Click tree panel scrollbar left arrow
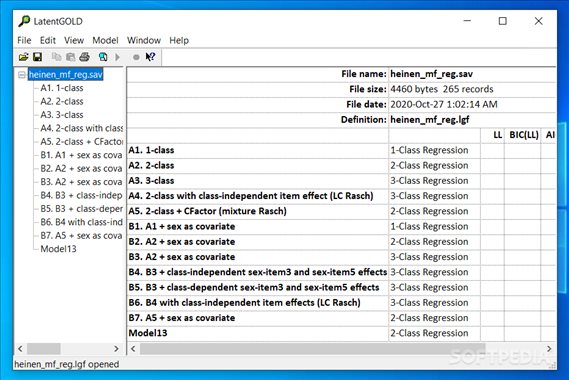The height and width of the screenshot is (380, 569). [20, 349]
